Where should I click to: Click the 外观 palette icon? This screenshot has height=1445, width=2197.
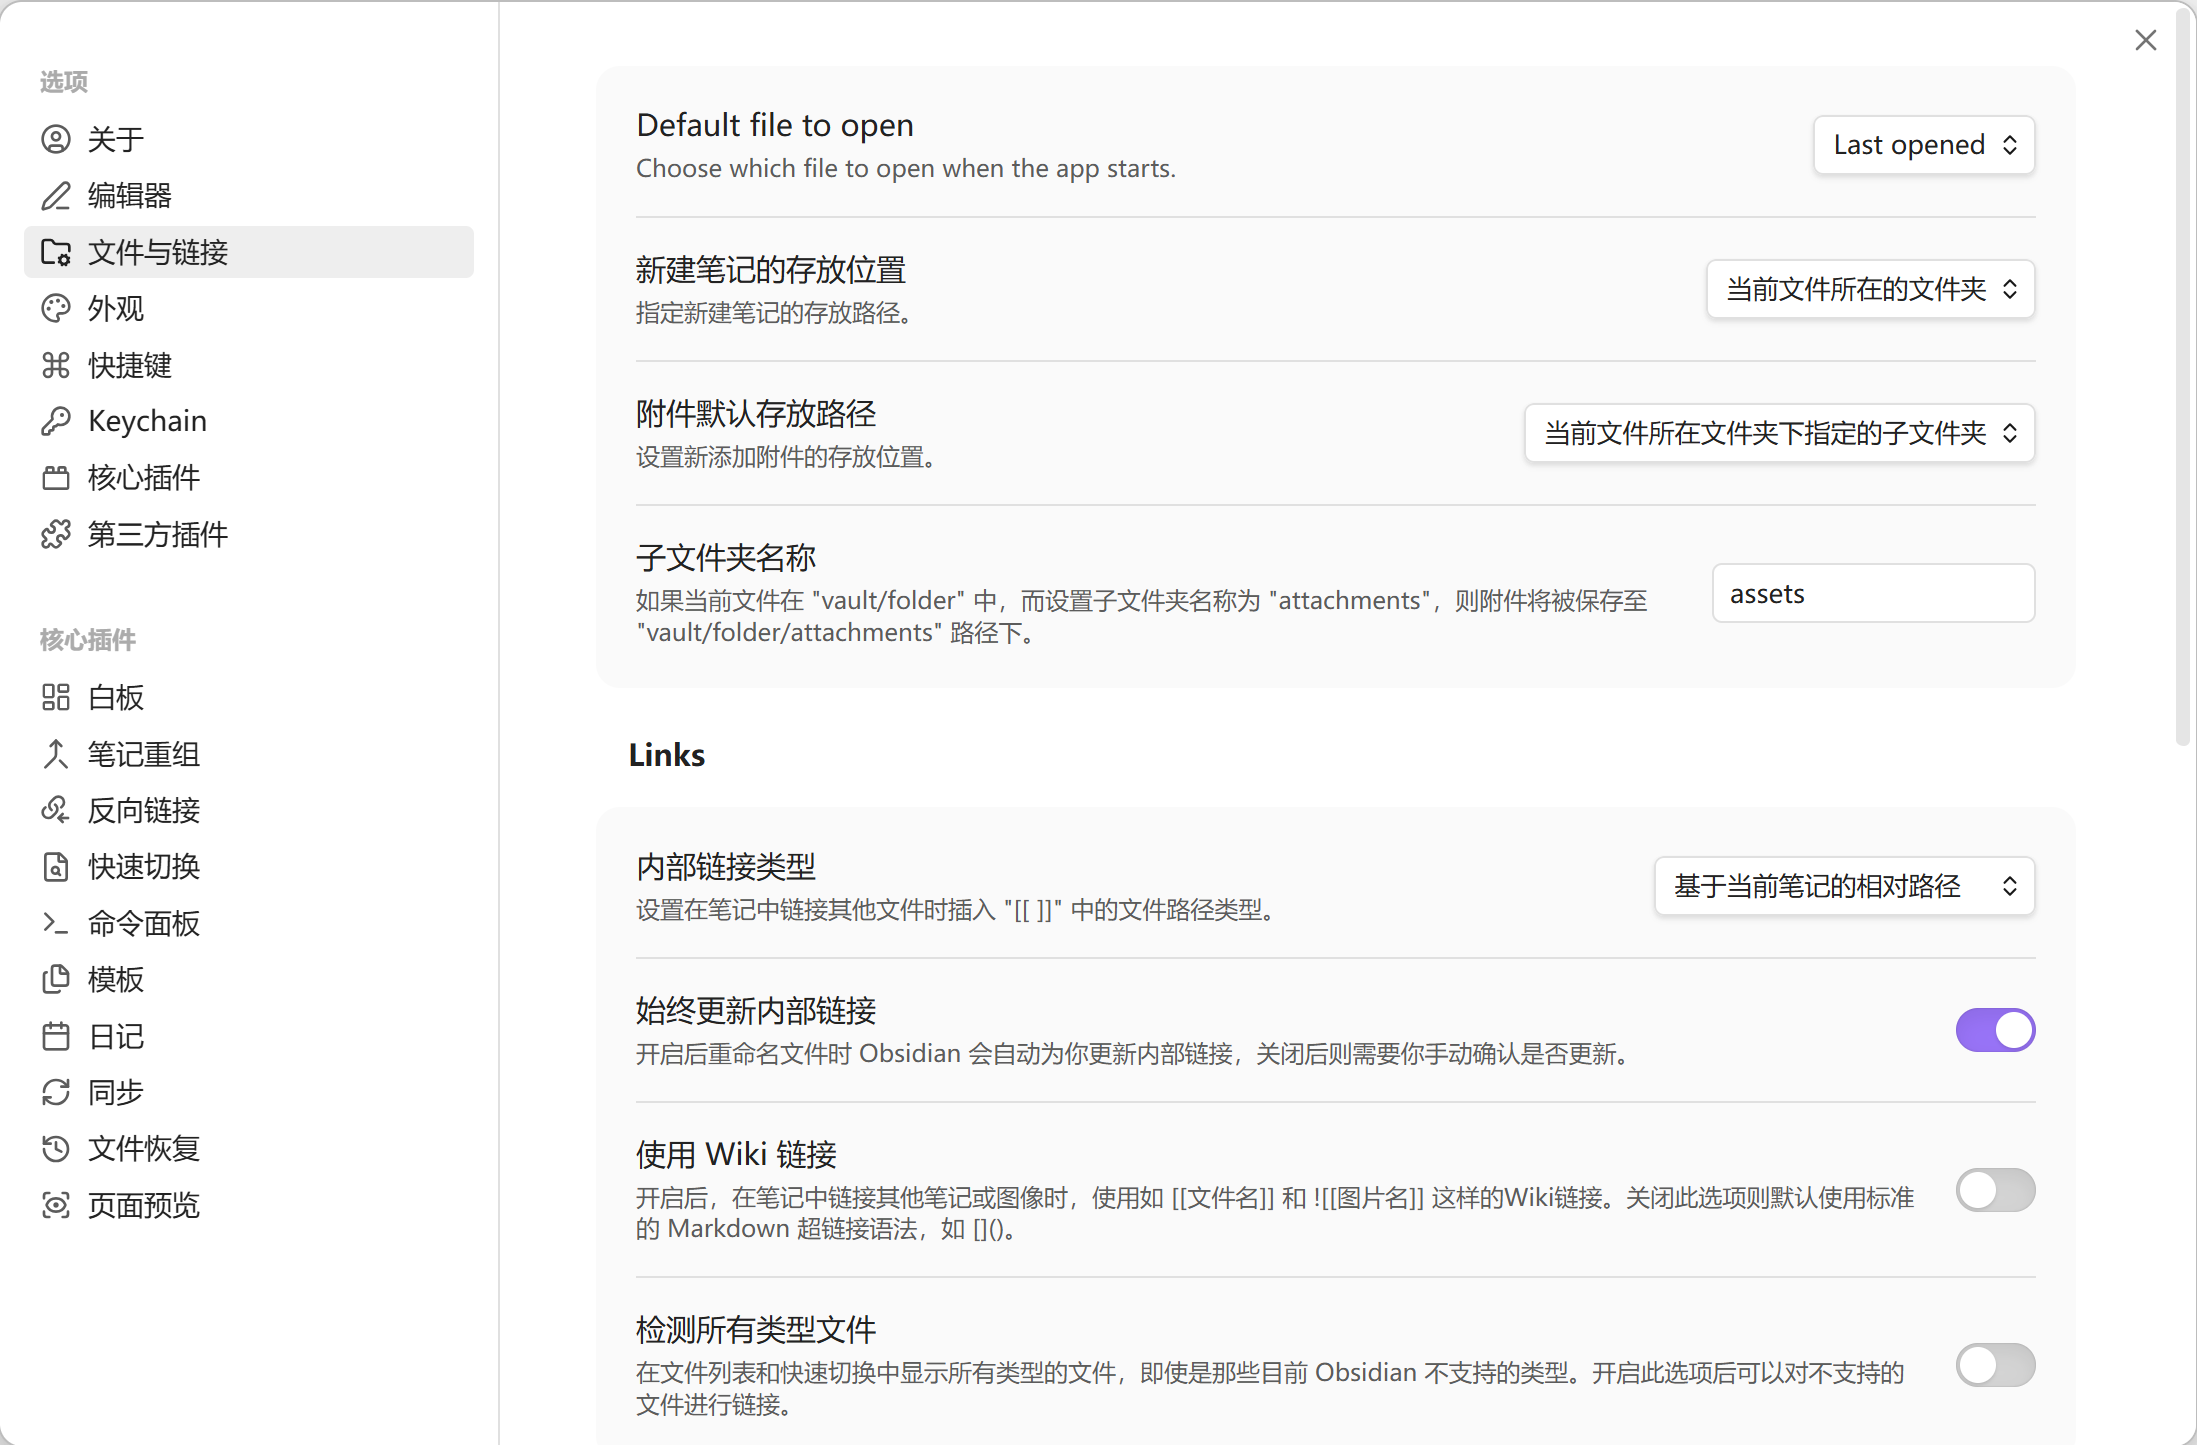click(56, 308)
